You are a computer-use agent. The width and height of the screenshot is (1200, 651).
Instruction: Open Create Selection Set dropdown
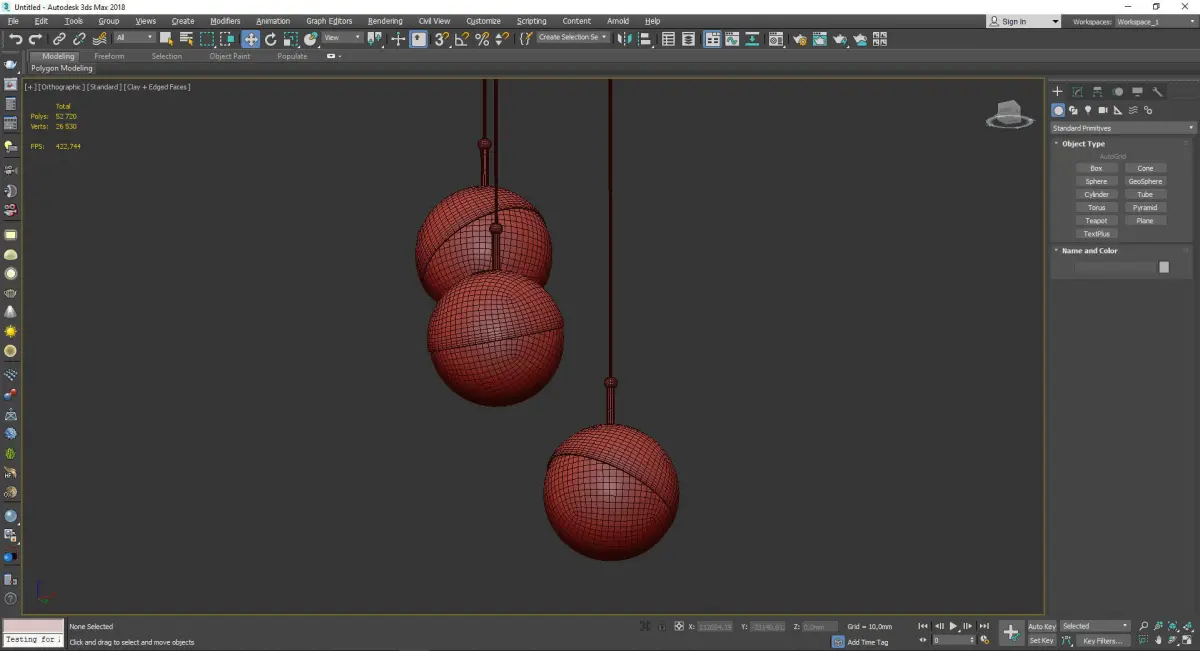click(573, 38)
